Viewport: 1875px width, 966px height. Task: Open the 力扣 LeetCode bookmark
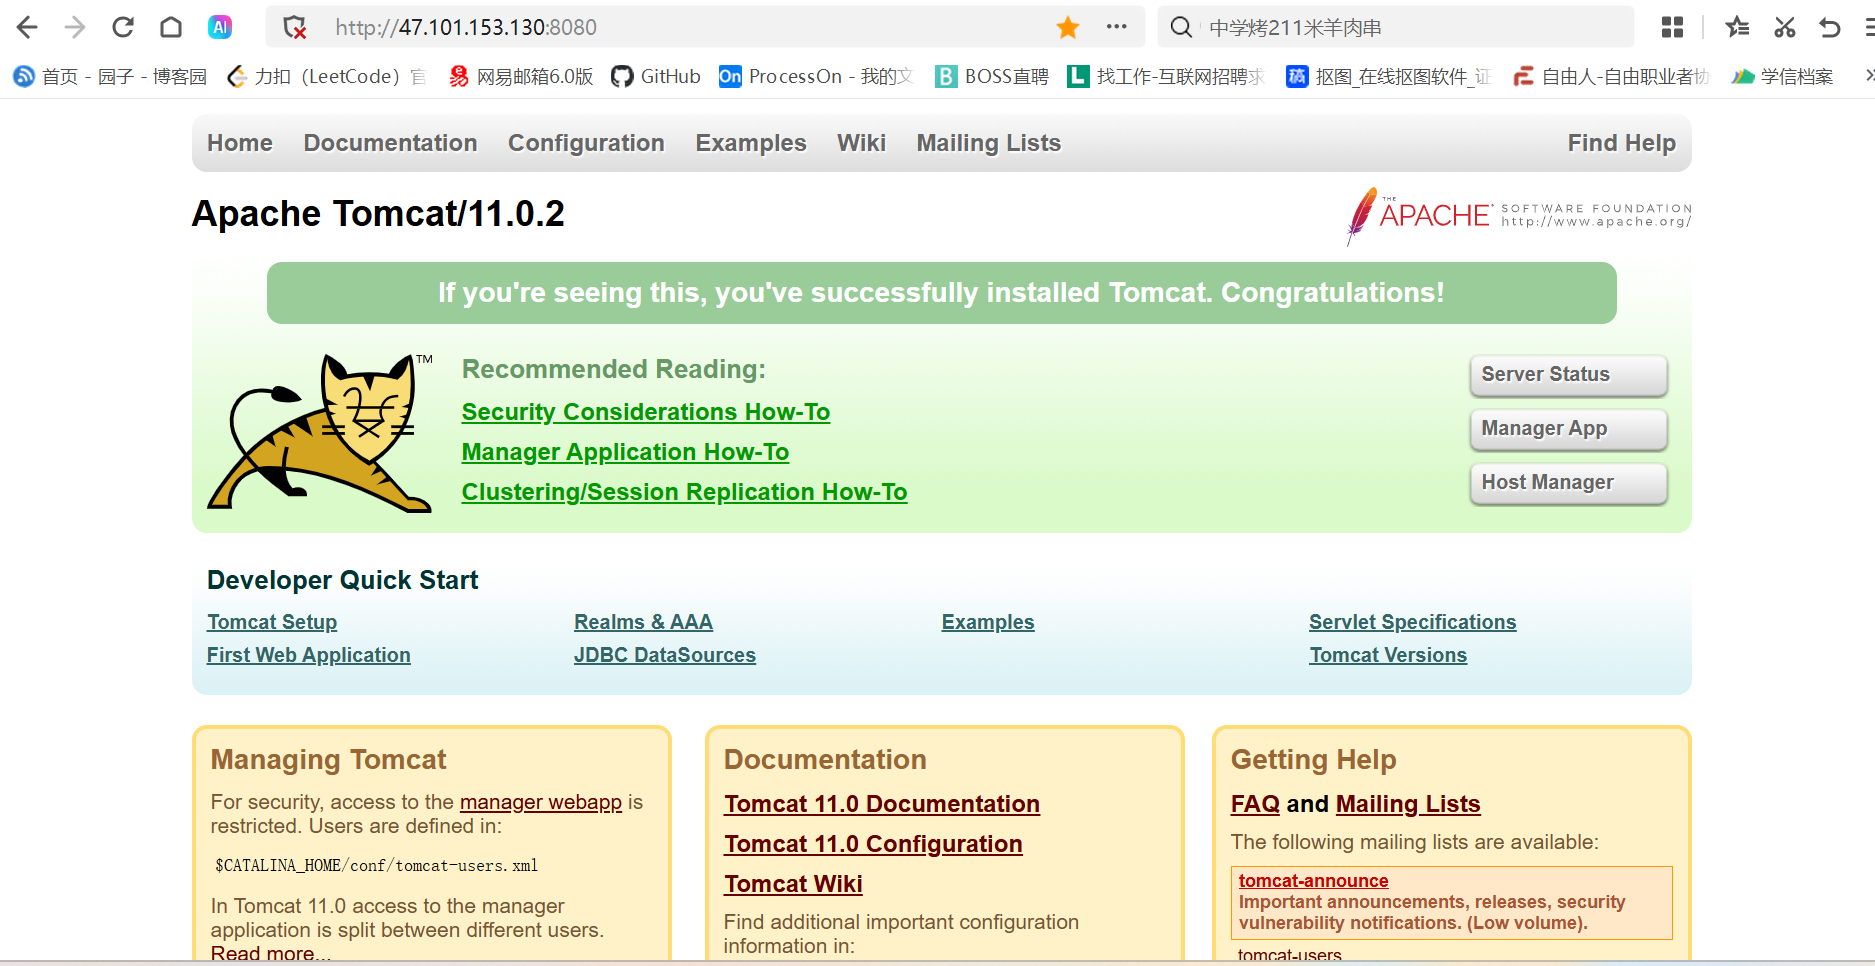(326, 76)
